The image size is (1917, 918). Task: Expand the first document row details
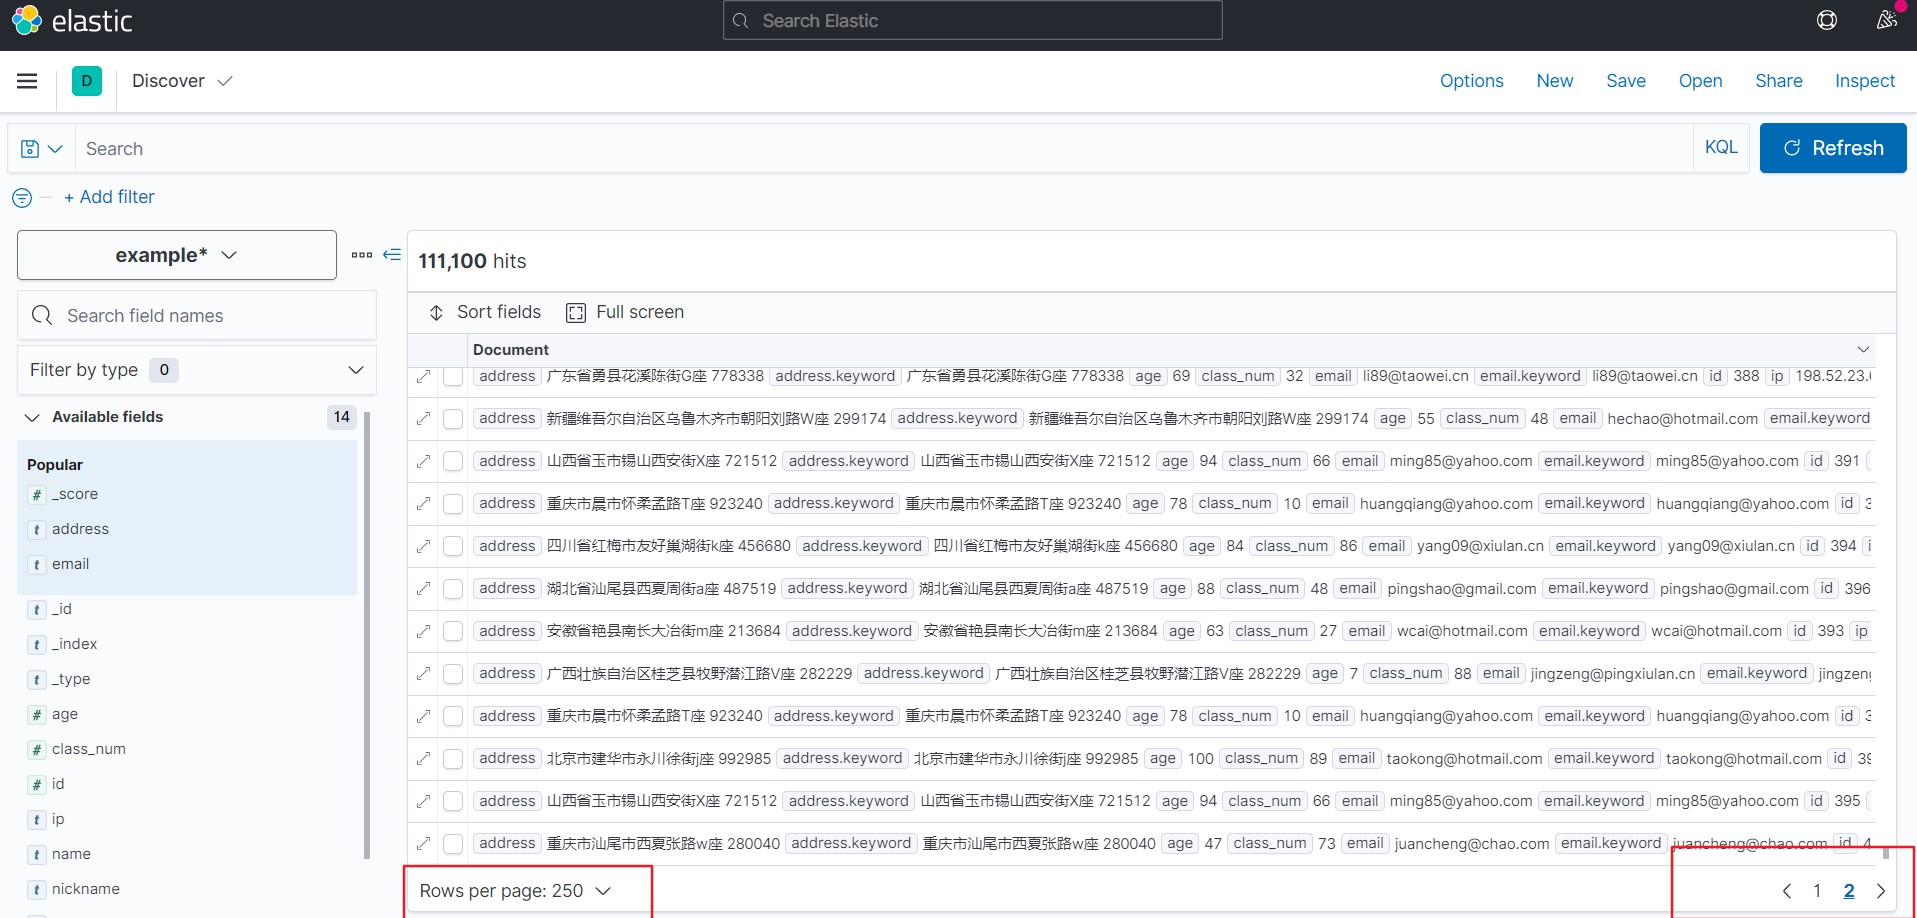click(424, 377)
